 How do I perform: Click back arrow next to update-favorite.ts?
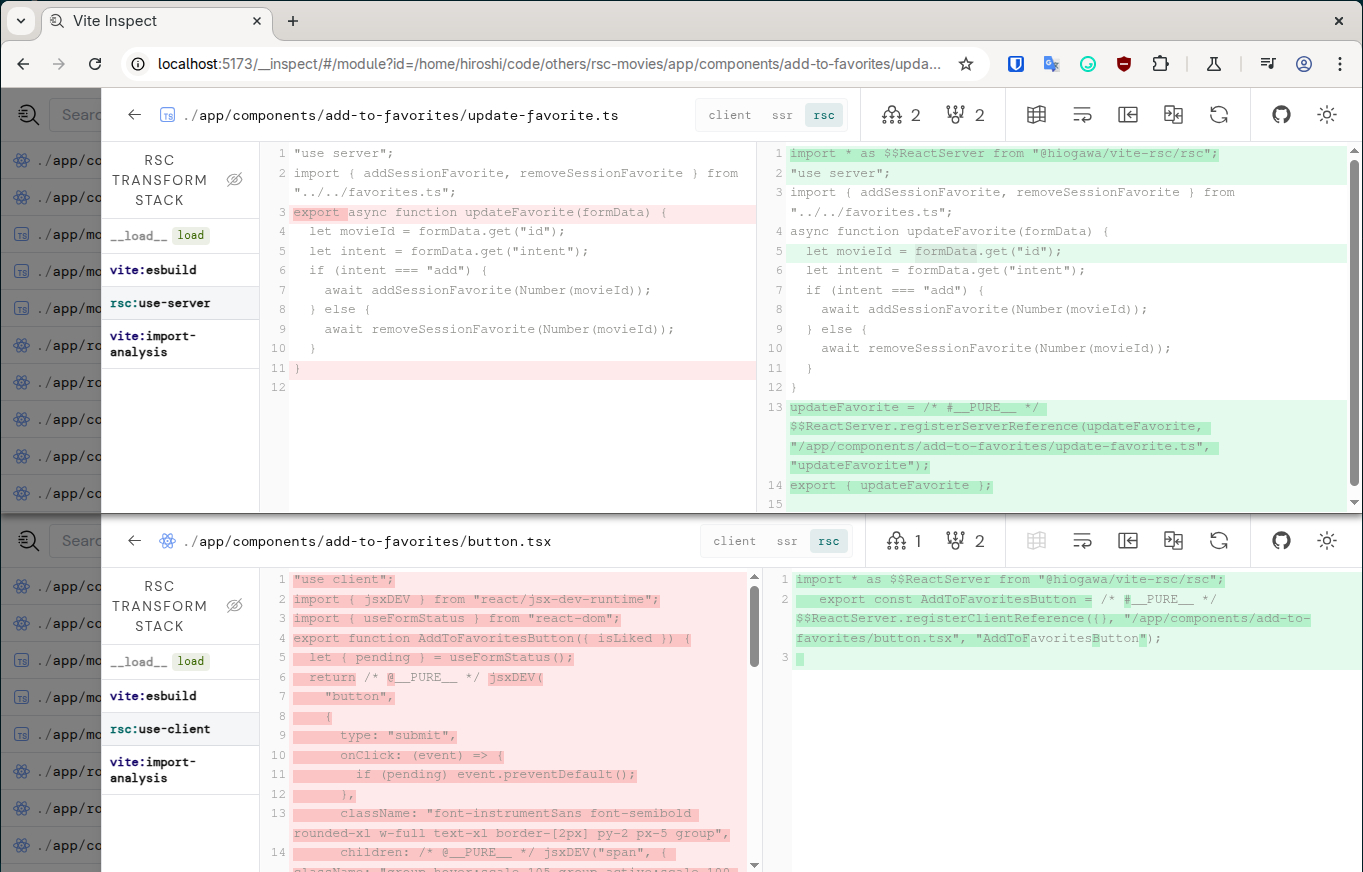pyautogui.click(x=135, y=115)
